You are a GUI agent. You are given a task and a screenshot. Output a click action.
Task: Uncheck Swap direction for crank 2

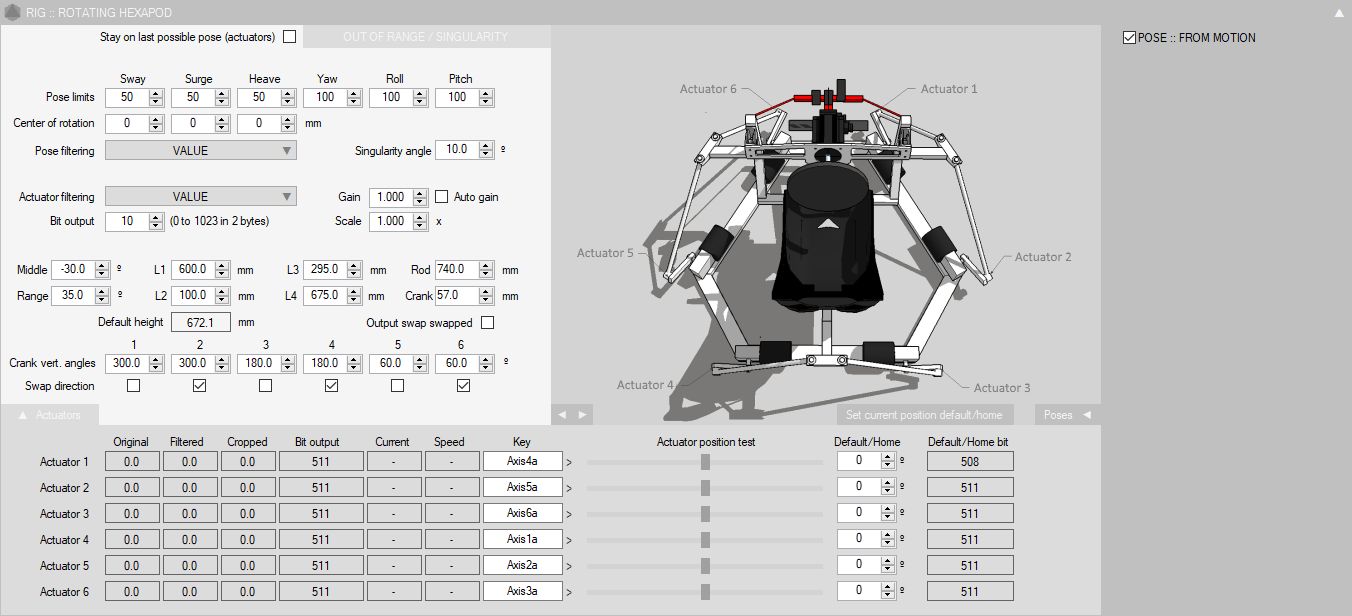[199, 386]
